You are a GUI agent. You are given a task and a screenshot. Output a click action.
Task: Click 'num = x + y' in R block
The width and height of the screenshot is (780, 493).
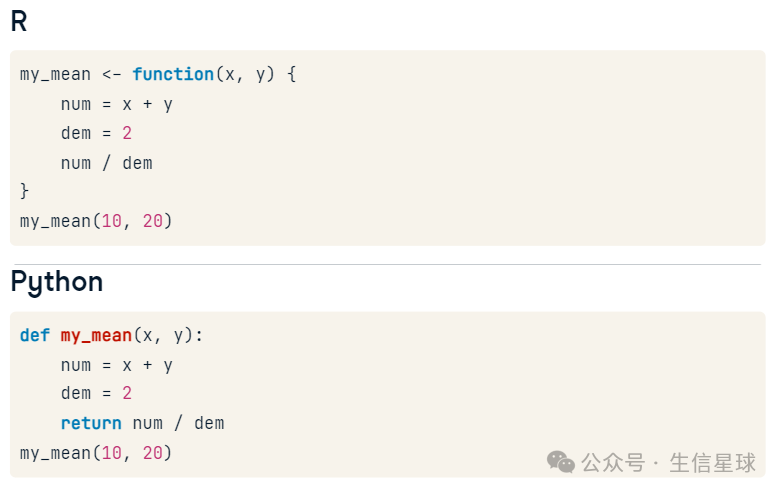pos(117,104)
